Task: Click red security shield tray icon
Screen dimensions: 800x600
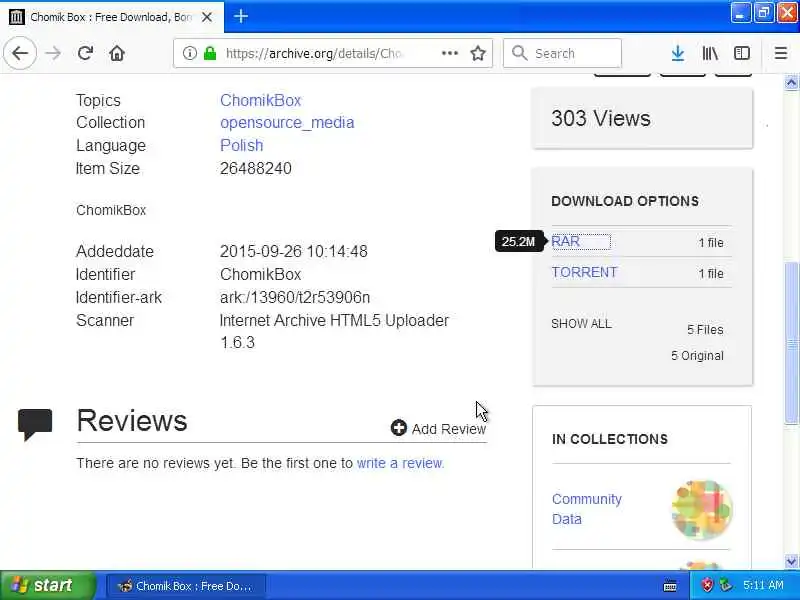Action: click(707, 586)
